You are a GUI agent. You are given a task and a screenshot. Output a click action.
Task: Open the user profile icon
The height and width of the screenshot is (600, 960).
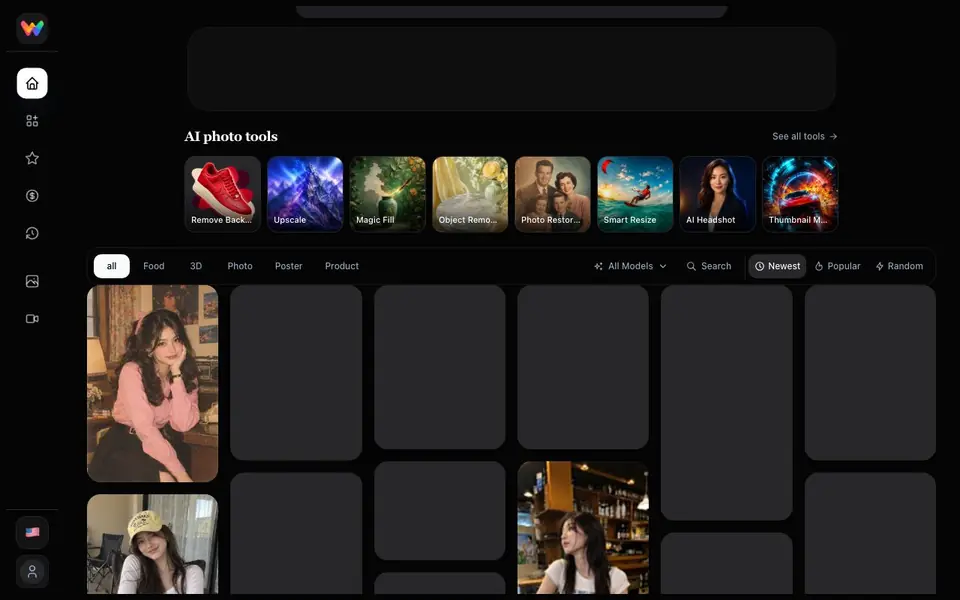tap(32, 571)
